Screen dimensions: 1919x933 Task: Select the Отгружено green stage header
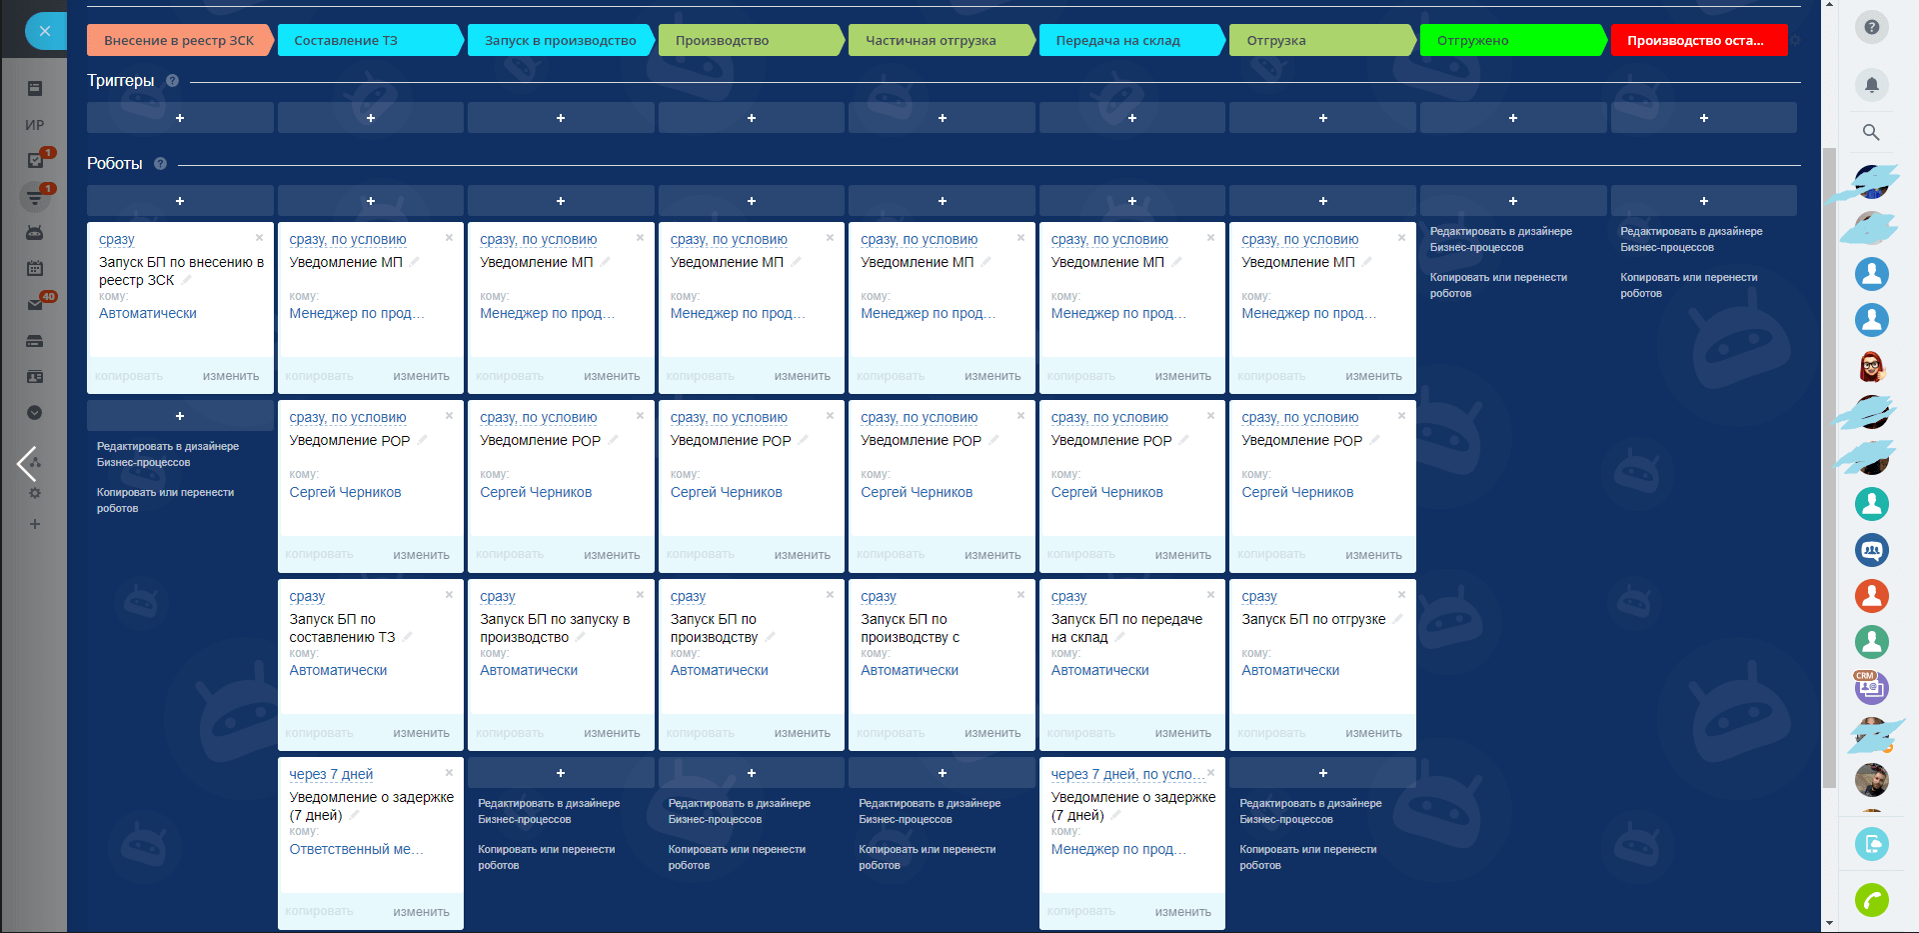[x=1511, y=40]
